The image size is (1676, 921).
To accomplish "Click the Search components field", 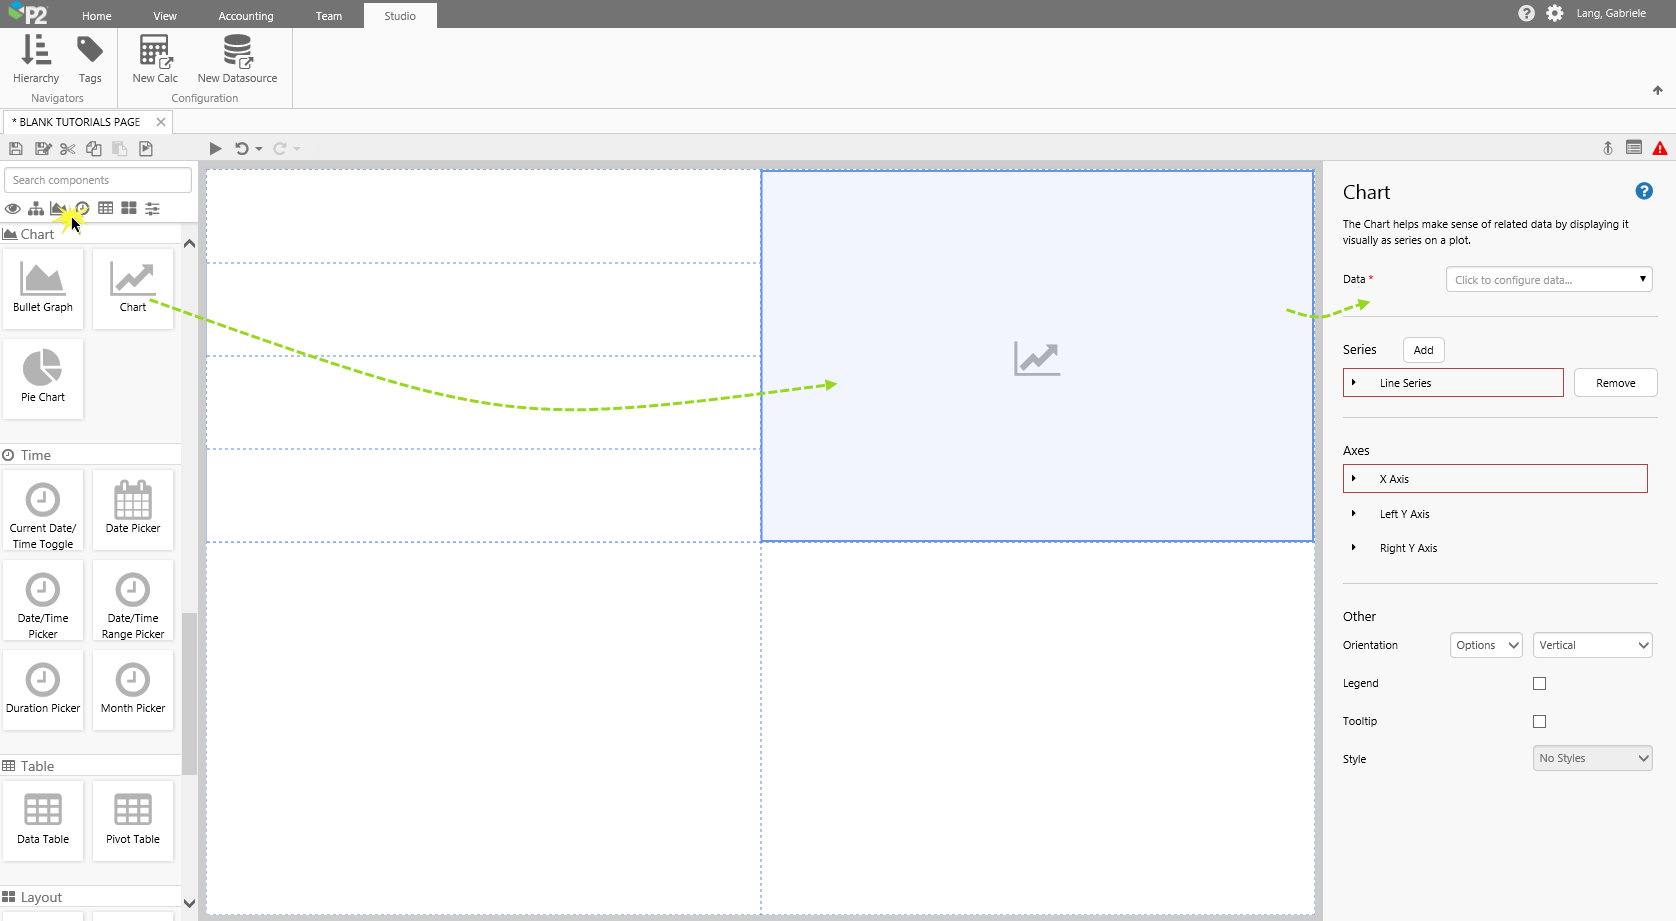I will click(98, 180).
